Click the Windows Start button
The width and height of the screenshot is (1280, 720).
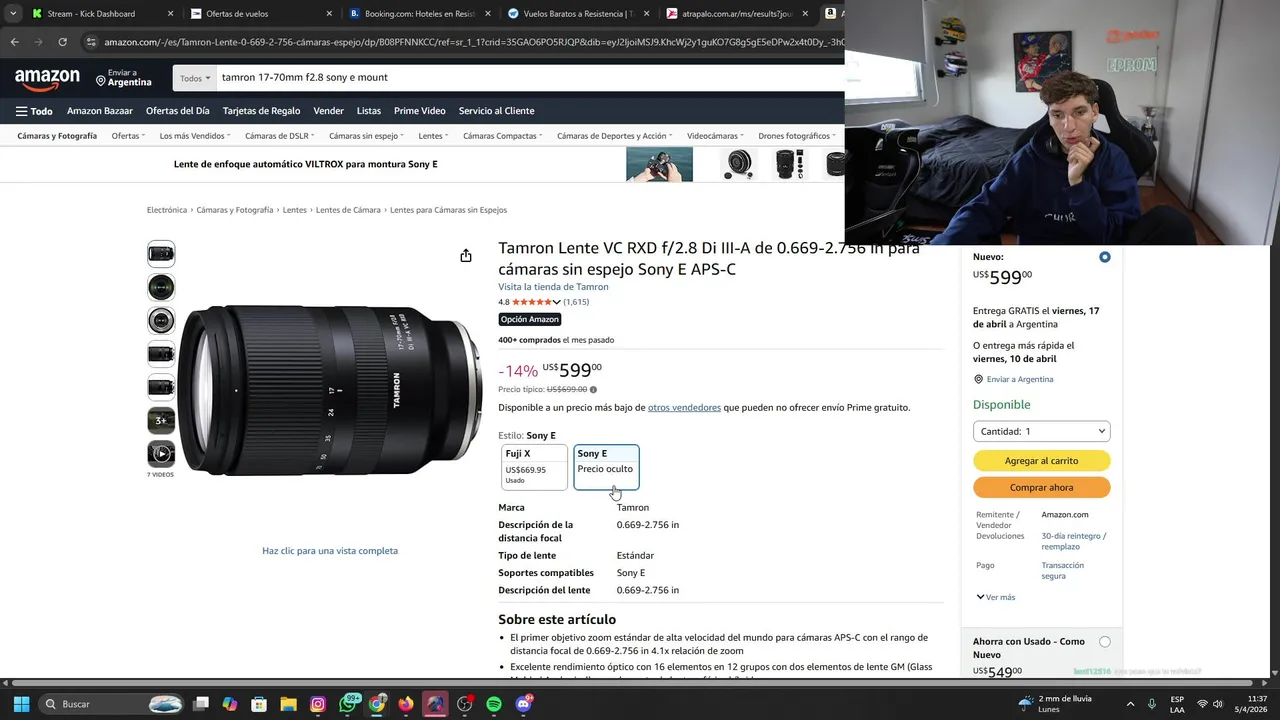[x=21, y=704]
